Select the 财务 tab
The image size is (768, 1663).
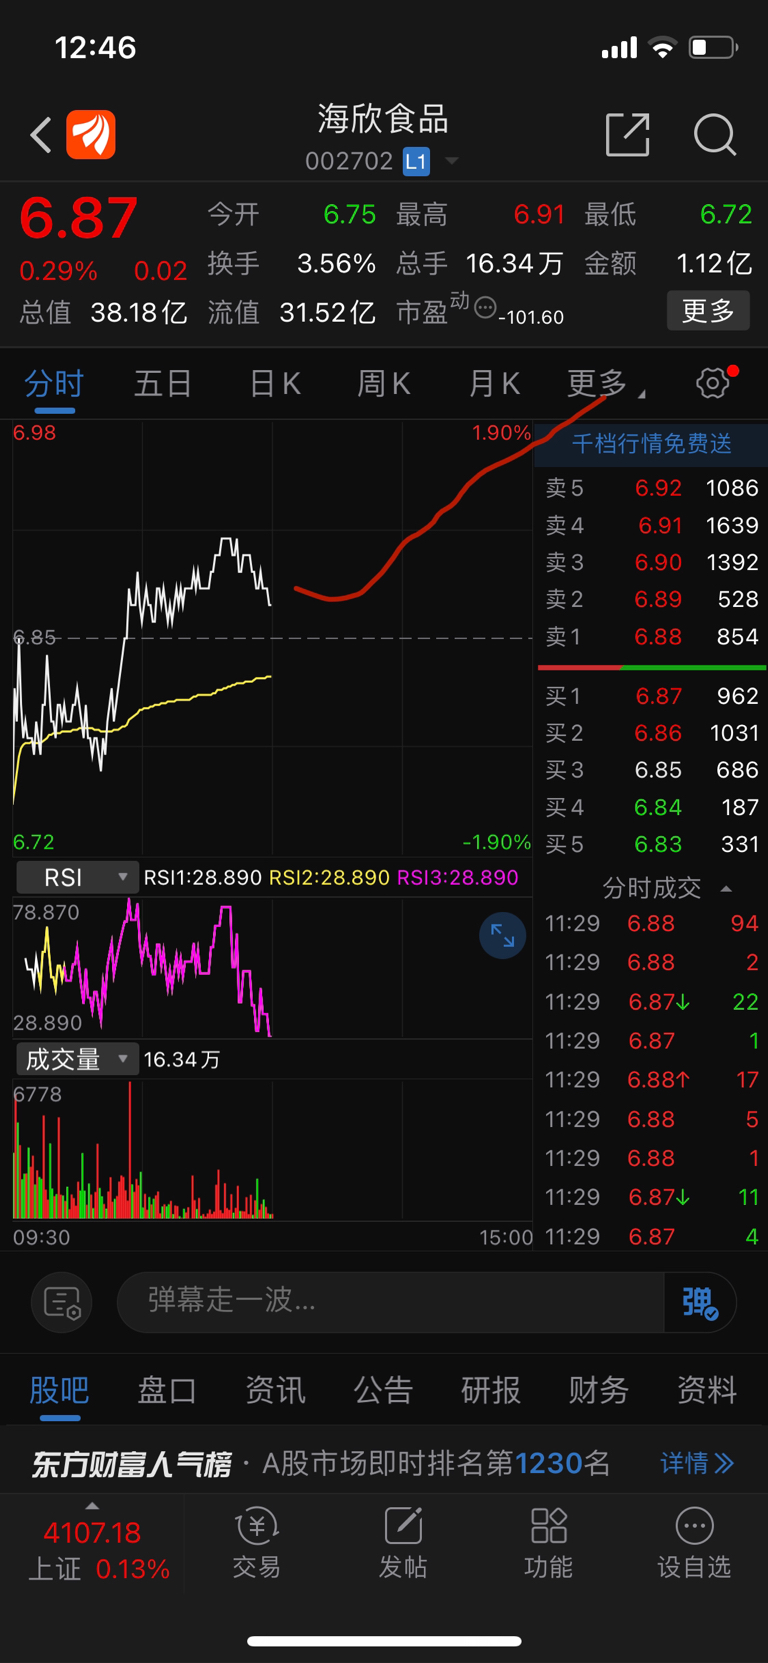click(x=599, y=1390)
